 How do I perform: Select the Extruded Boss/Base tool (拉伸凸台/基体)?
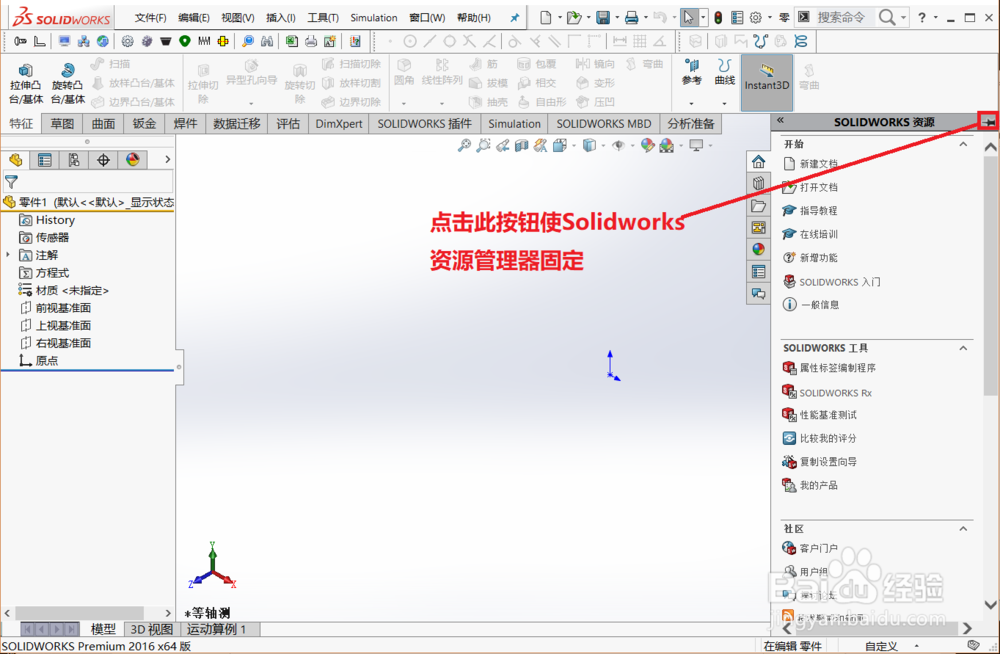[x=26, y=83]
